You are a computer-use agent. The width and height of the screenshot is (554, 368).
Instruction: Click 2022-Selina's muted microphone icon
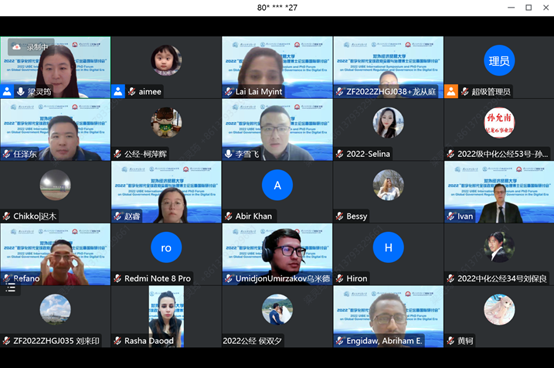pyautogui.click(x=340, y=154)
